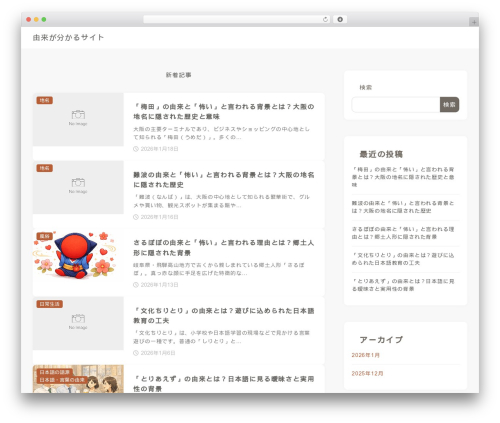
Task: Open recent post とりあえず in sidebar
Action: pos(403,285)
